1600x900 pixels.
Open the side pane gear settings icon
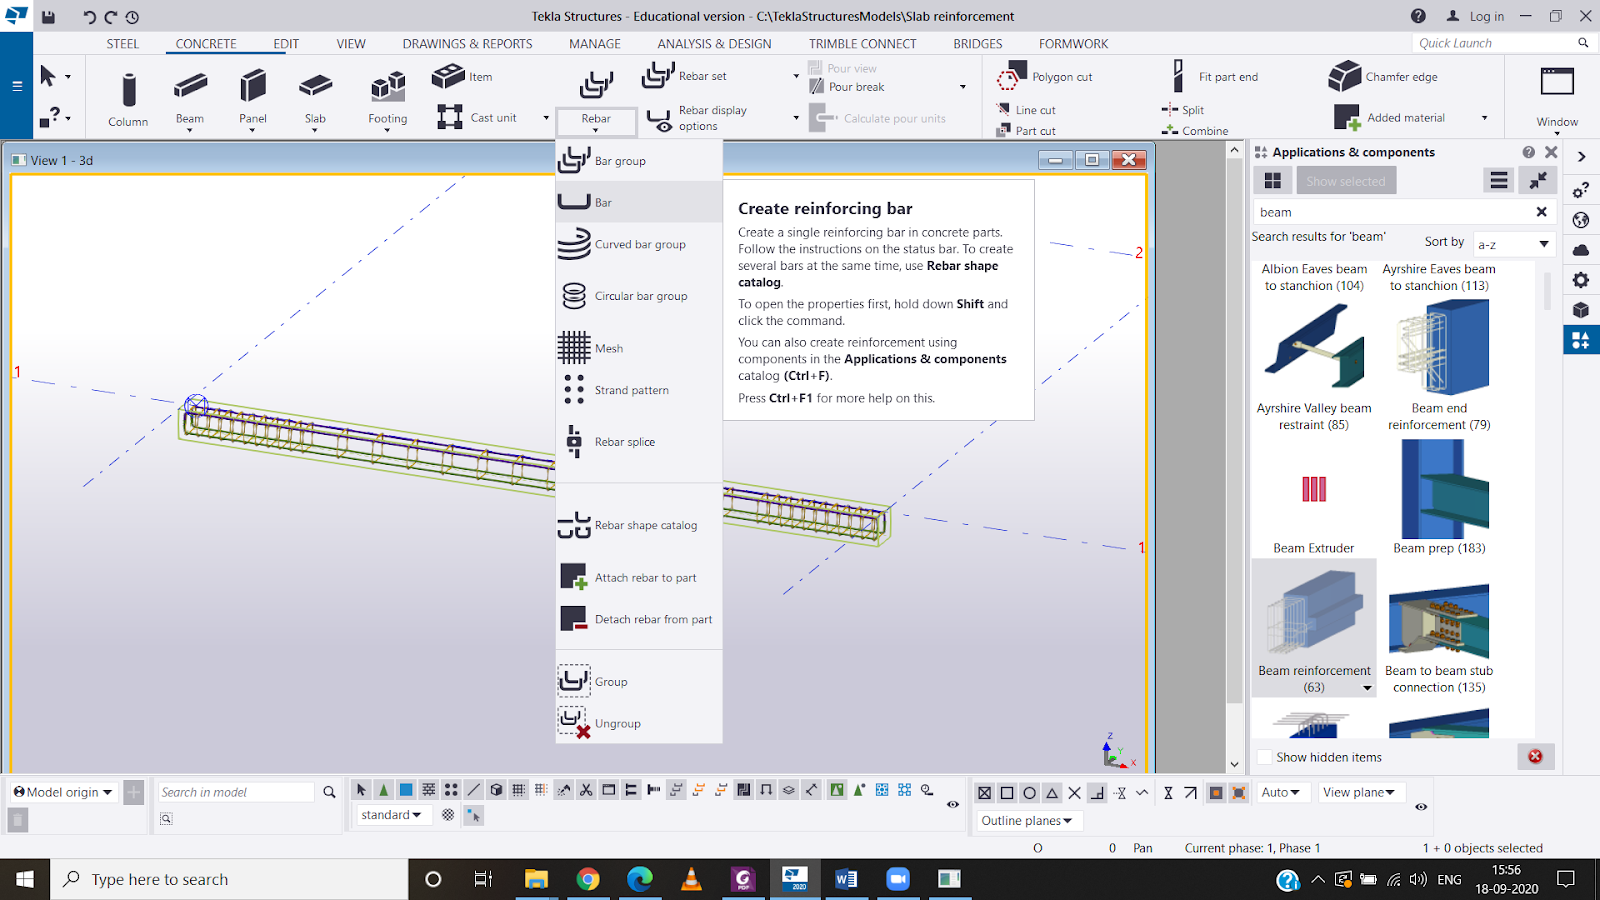(1581, 280)
